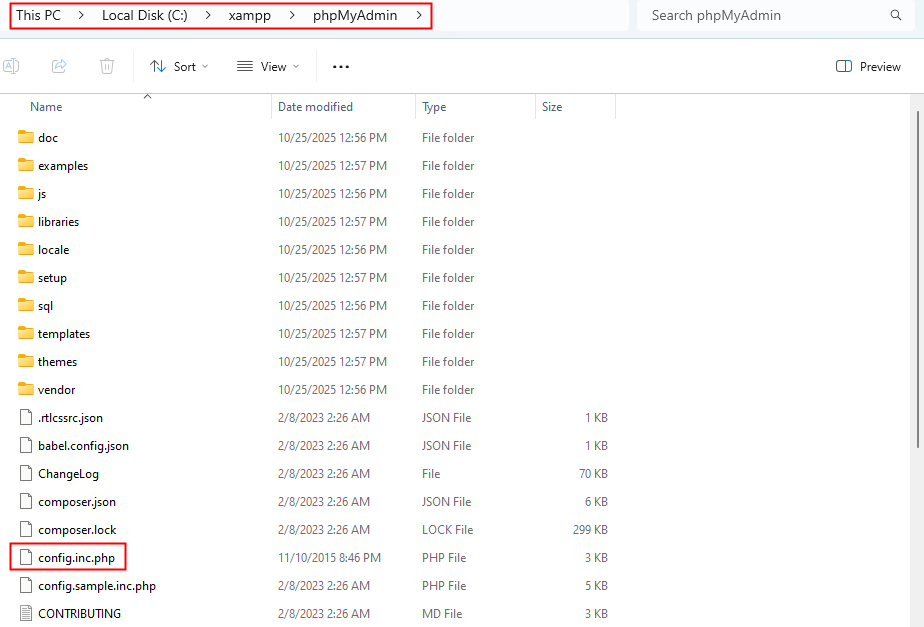Click the Delete trash icon
This screenshot has width=924, height=627.
[x=106, y=65]
